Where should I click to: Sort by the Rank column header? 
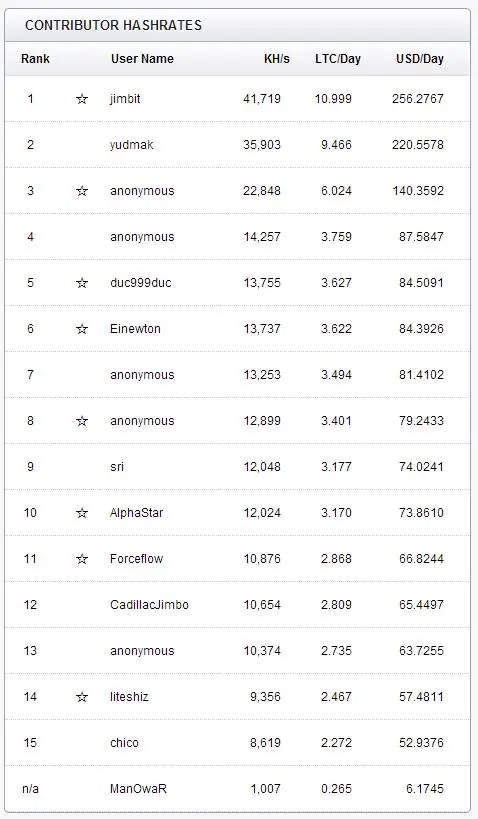[x=36, y=58]
